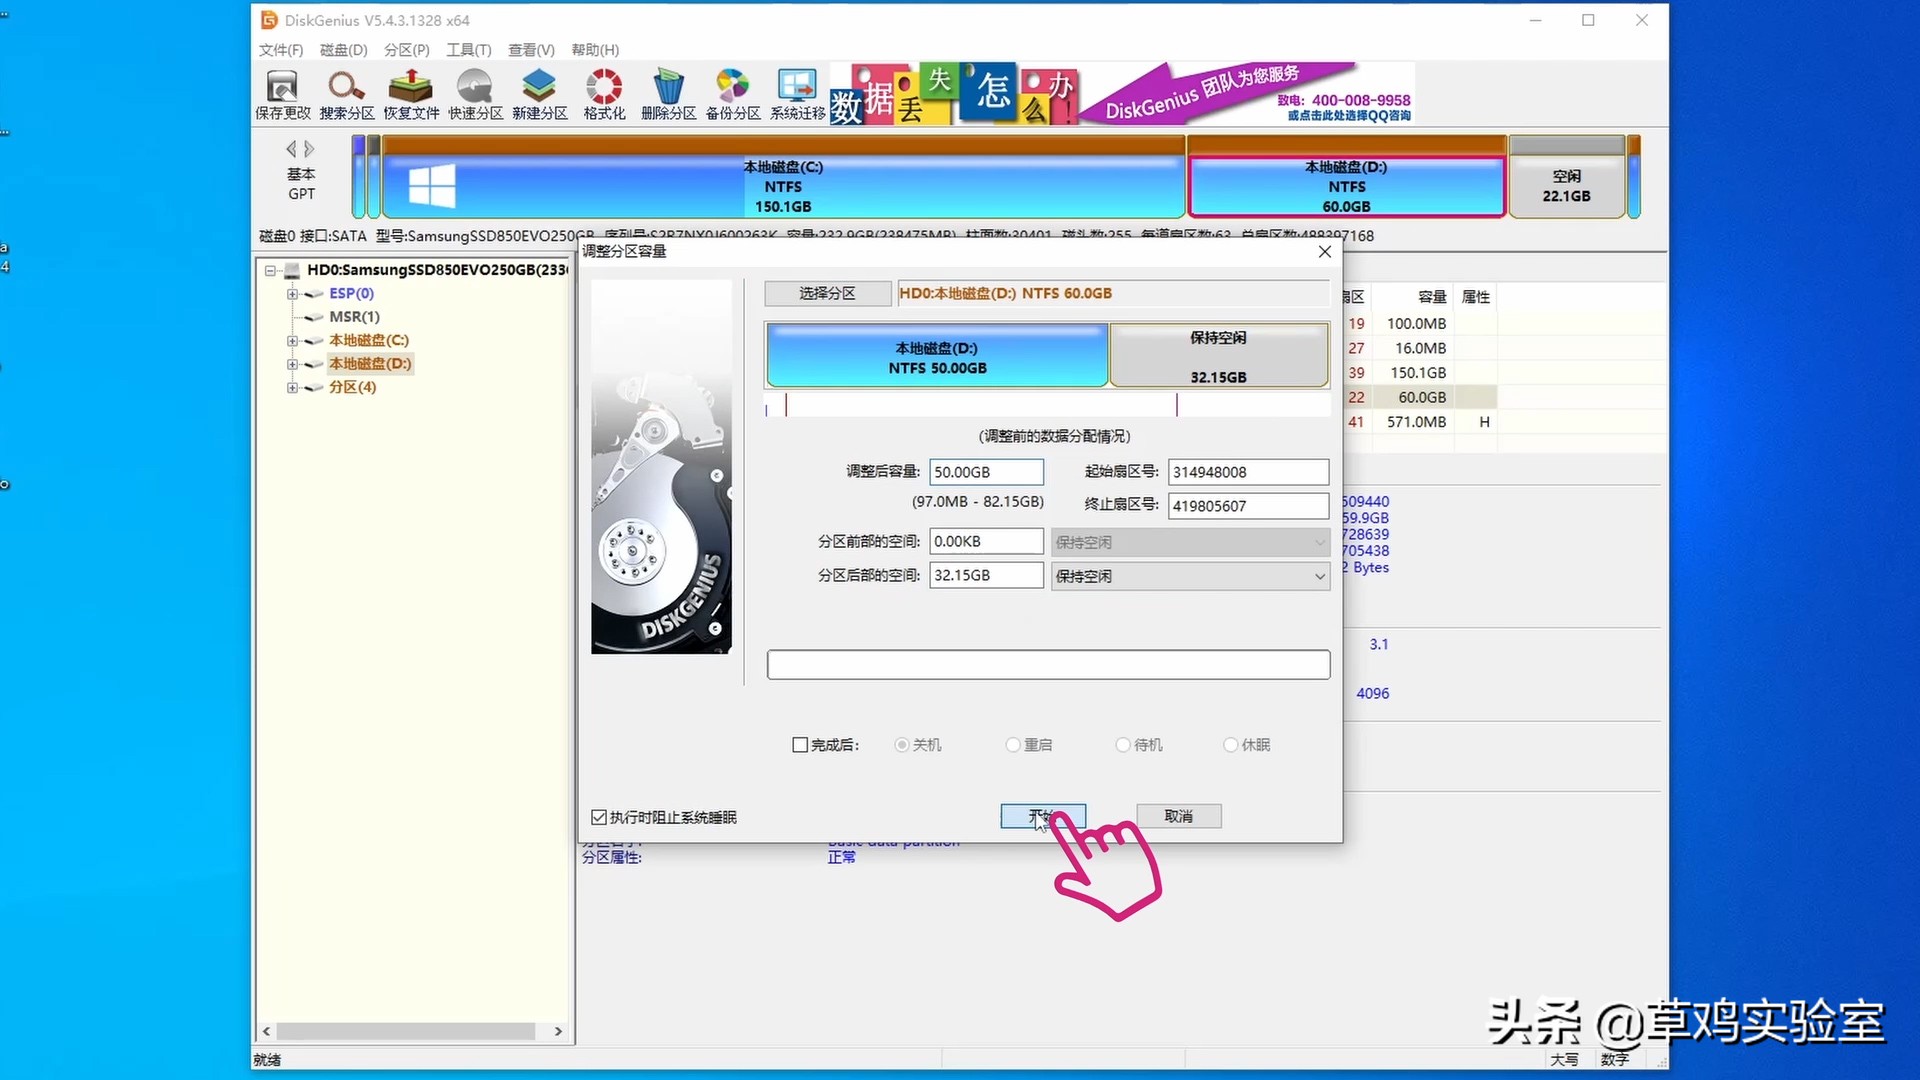
Task: Expand the ESP(0) tree node
Action: coord(292,294)
